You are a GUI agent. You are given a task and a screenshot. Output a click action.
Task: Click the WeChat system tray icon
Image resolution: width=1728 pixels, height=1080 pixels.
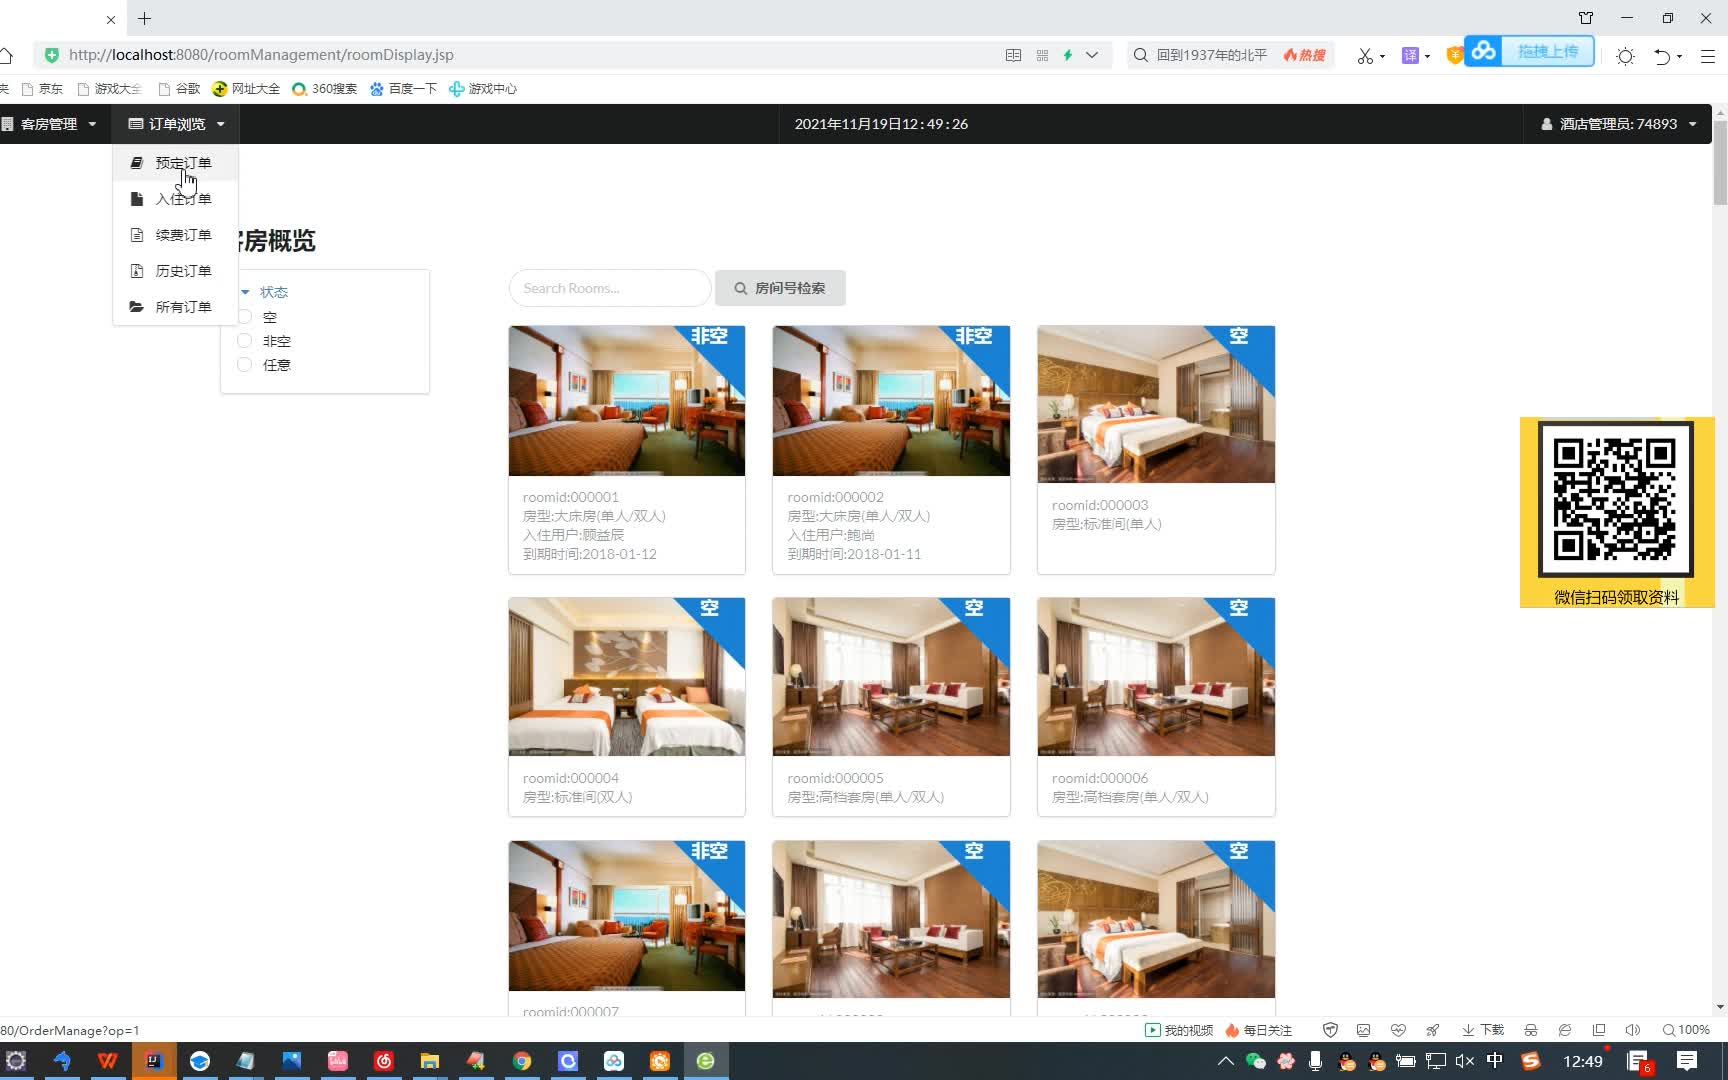tap(1256, 1061)
